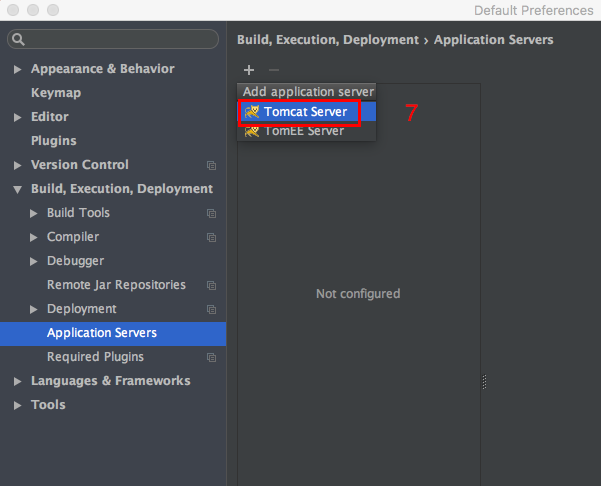
Task: Expand the Editor section arrow
Action: (17, 117)
